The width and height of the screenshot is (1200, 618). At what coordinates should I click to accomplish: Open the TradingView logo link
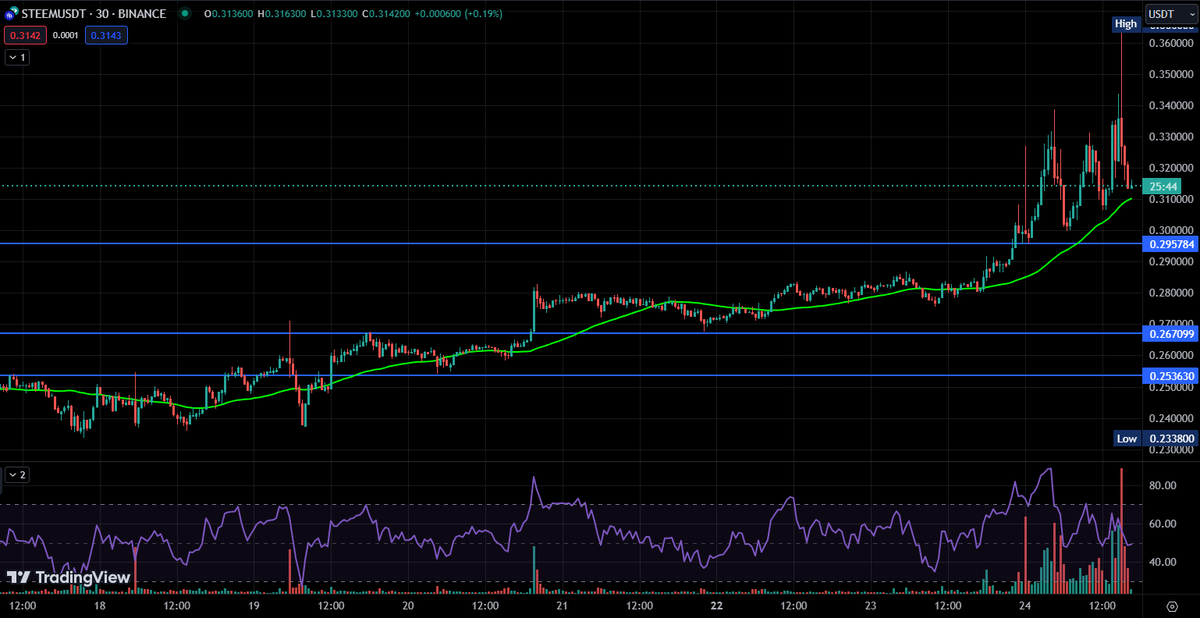tap(69, 578)
